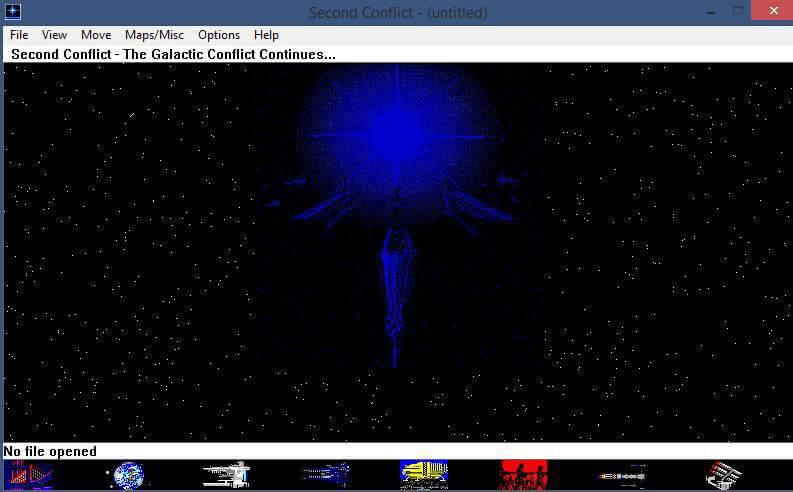
Task: Open the File menu
Action: tap(19, 35)
